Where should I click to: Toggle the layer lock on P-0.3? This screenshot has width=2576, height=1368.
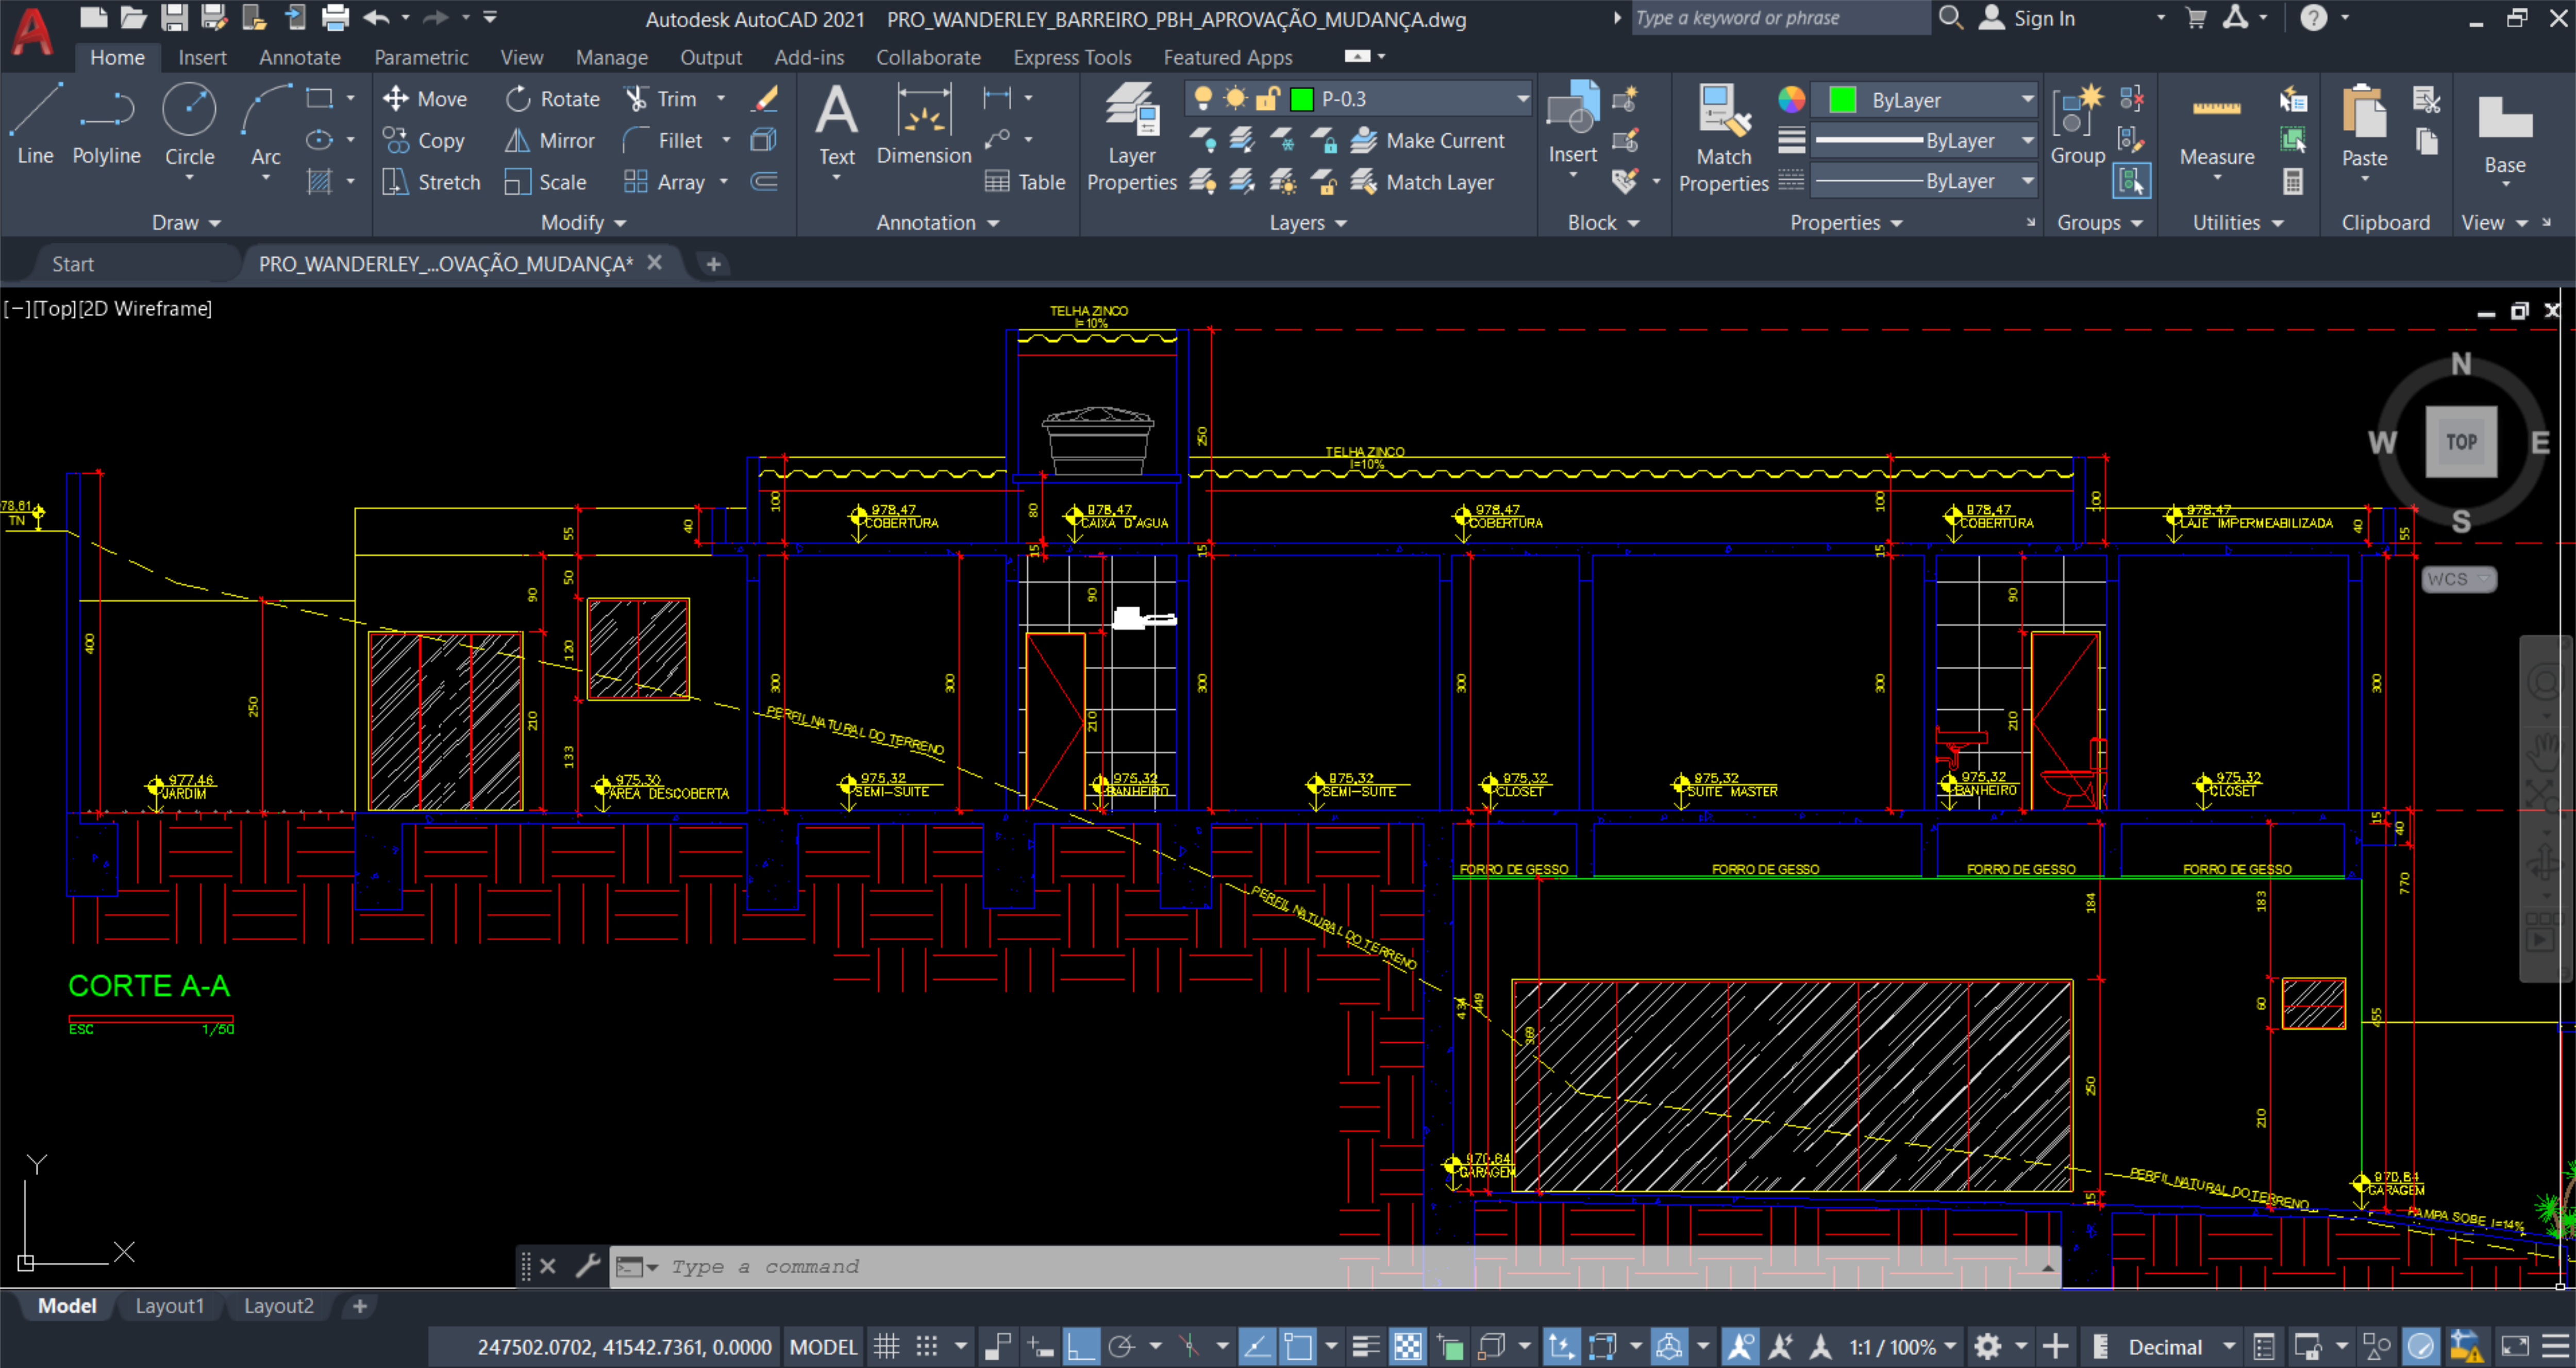point(1267,98)
